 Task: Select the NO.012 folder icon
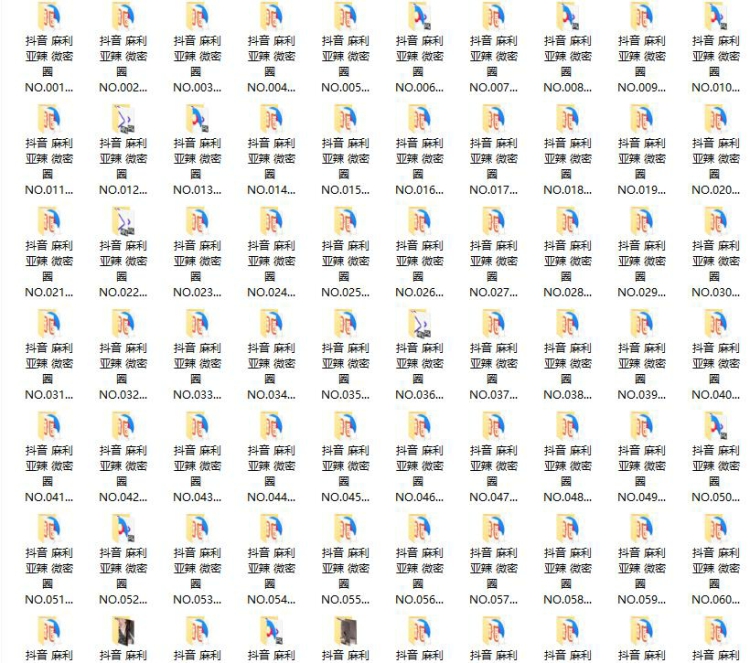click(x=123, y=119)
